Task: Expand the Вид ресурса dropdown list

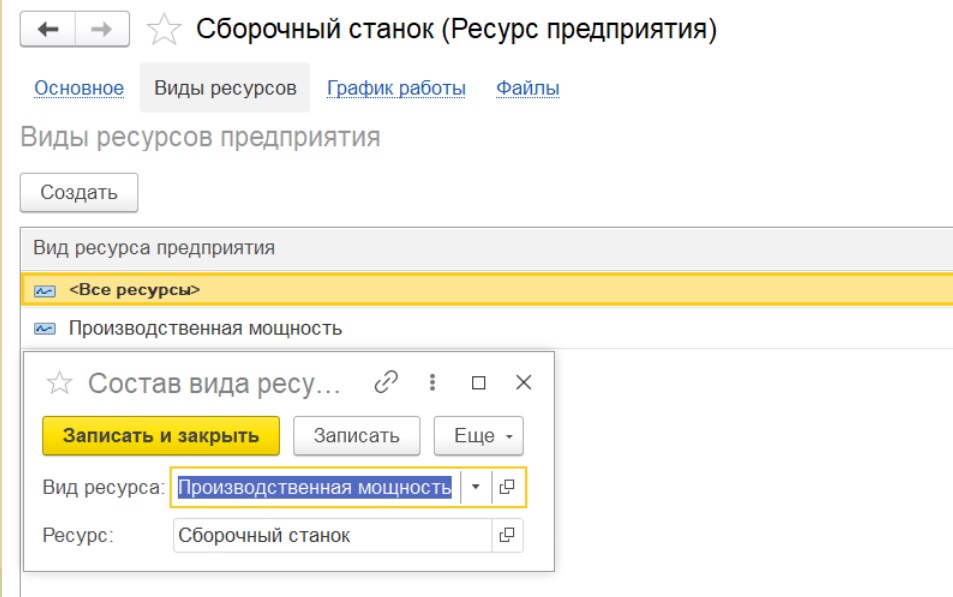Action: [x=476, y=487]
